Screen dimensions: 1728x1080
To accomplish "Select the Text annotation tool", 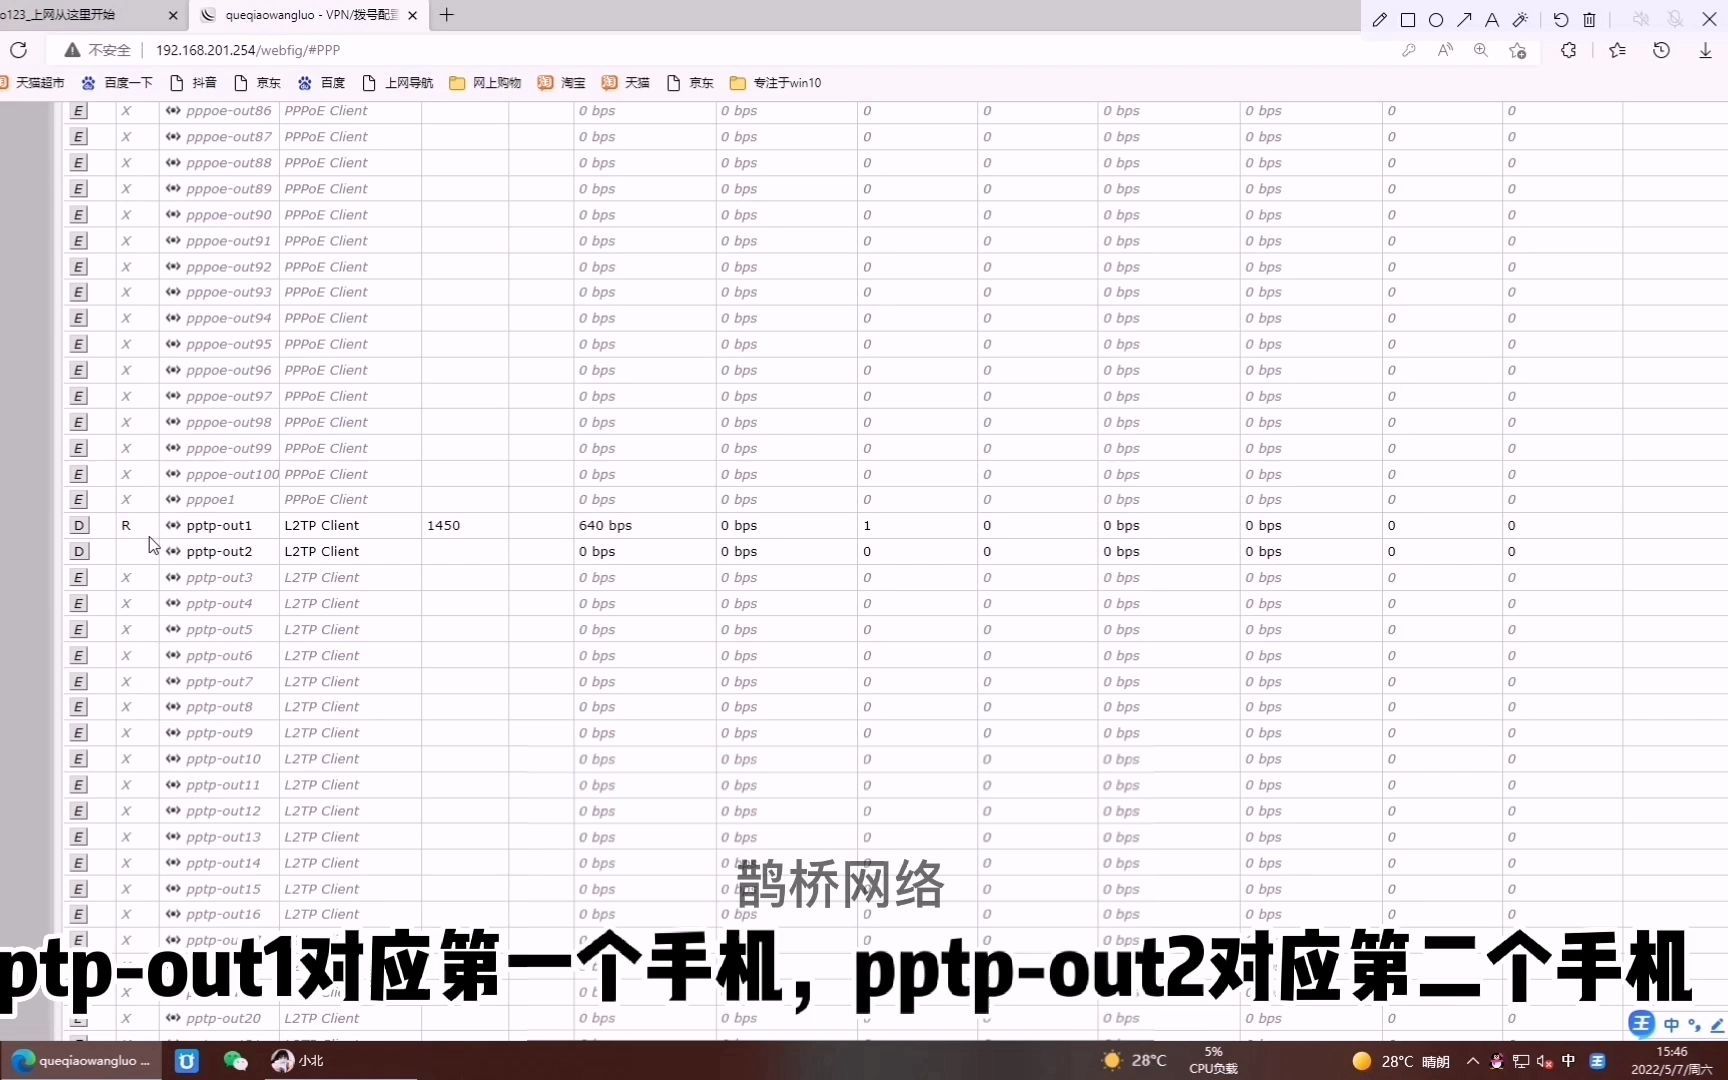I will pyautogui.click(x=1492, y=20).
